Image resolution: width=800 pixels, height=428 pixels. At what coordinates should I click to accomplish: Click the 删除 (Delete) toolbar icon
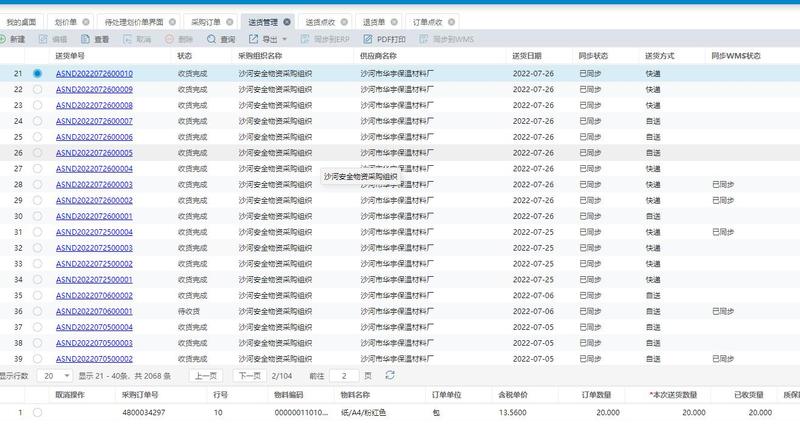click(169, 39)
